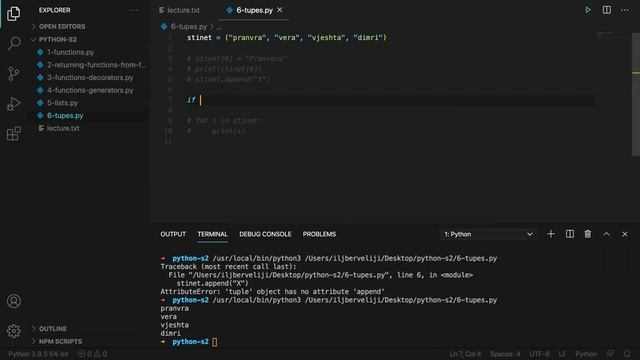Change encoding via UTF-8 status item
This screenshot has width=640, height=360.
pyautogui.click(x=539, y=354)
